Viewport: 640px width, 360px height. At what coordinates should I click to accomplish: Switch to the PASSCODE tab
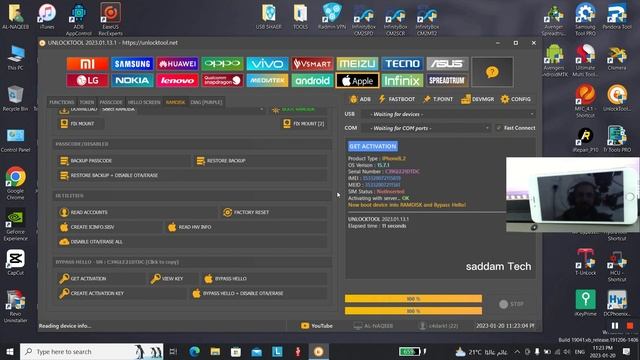click(x=111, y=102)
